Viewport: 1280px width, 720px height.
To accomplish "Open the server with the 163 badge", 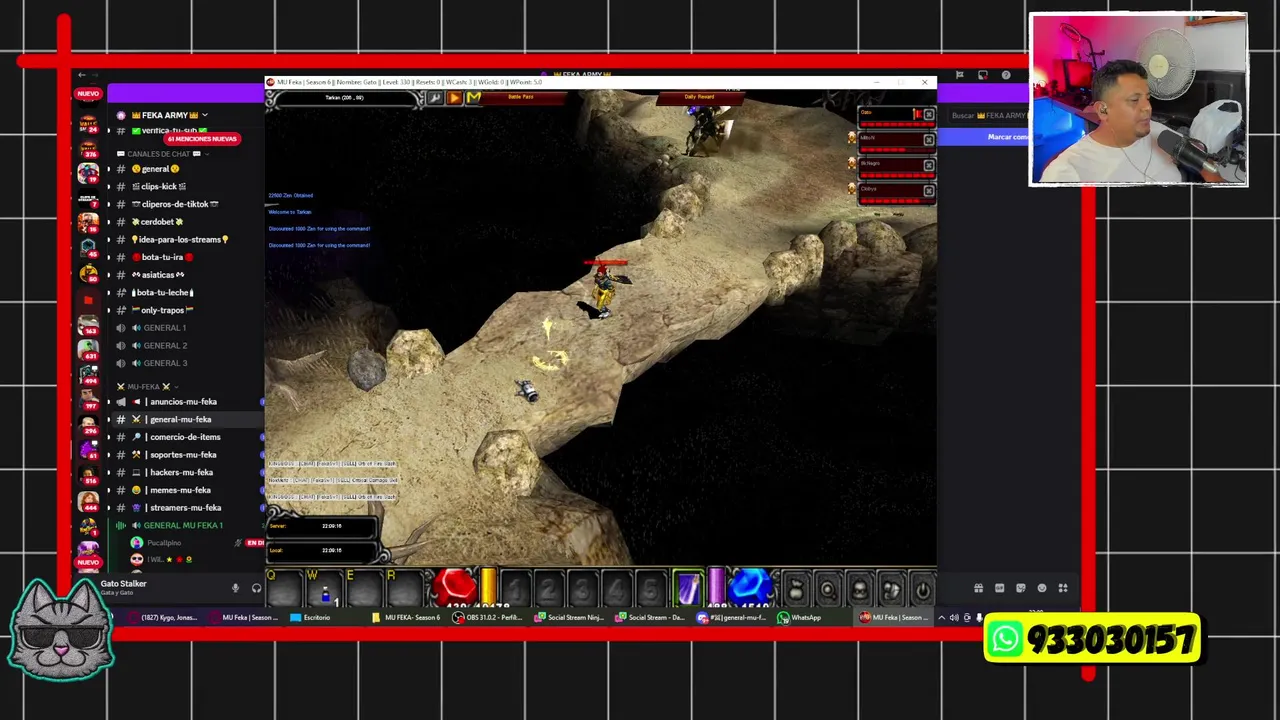I will click(88, 324).
